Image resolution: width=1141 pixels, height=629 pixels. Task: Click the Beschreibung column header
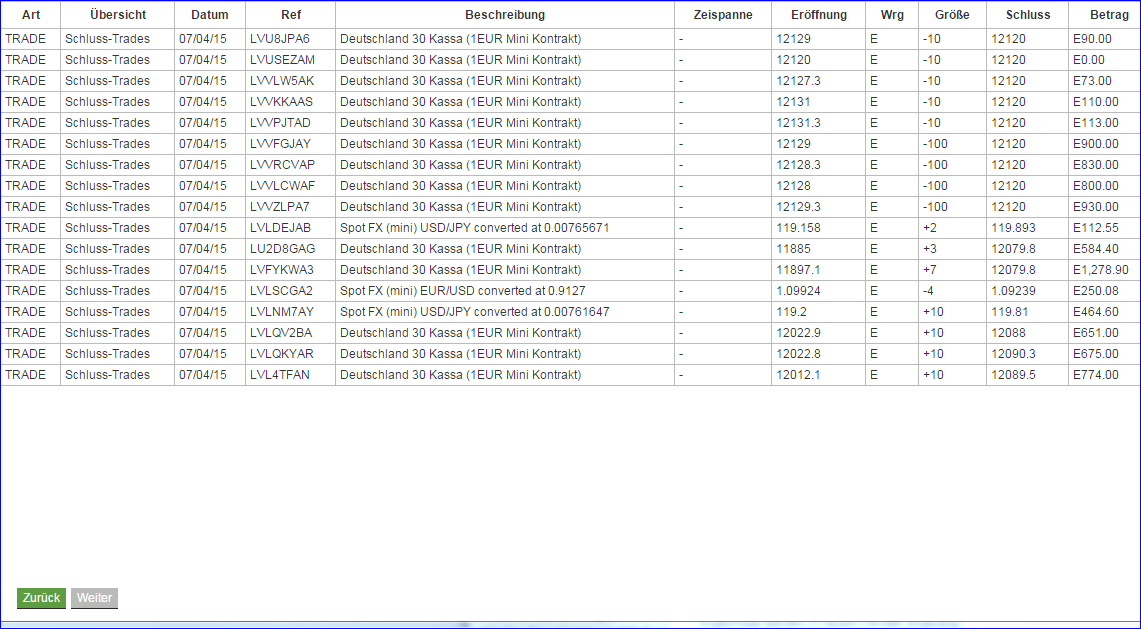(505, 14)
